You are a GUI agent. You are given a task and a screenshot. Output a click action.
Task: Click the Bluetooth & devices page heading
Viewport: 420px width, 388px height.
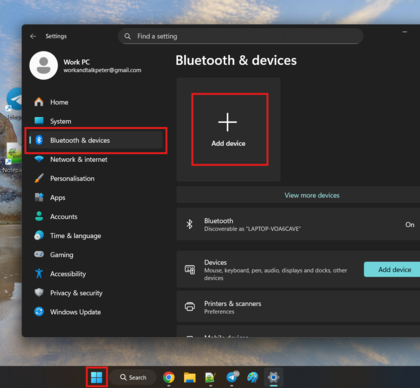click(236, 60)
